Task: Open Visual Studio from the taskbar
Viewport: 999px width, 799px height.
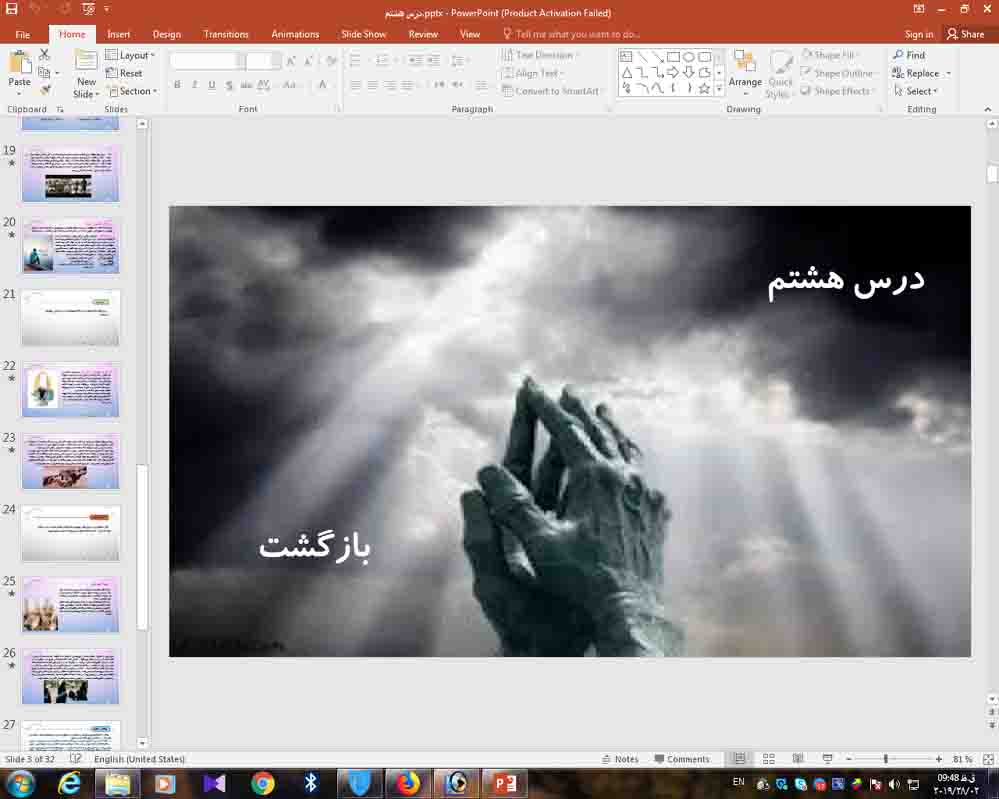Action: 214,783
